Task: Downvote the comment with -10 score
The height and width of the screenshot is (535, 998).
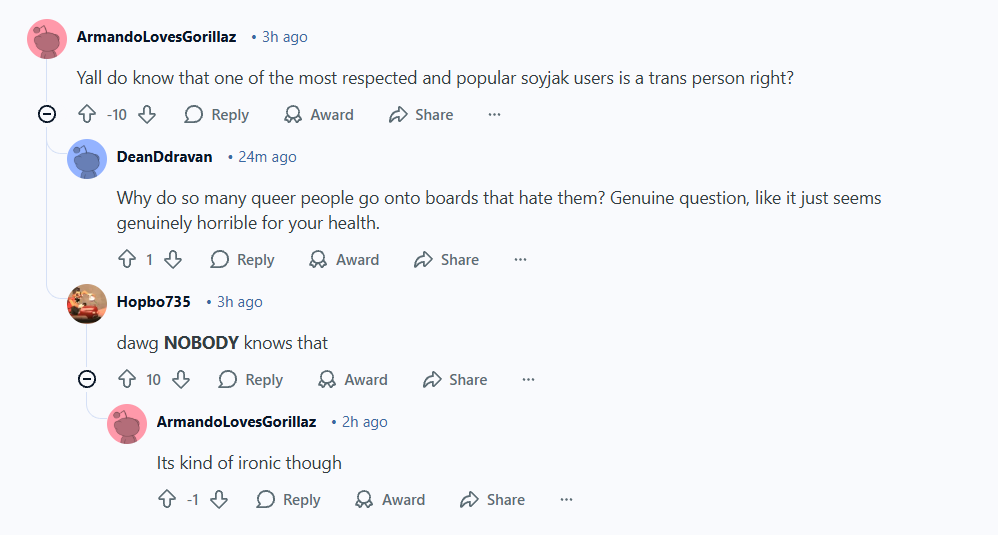Action: tap(147, 115)
